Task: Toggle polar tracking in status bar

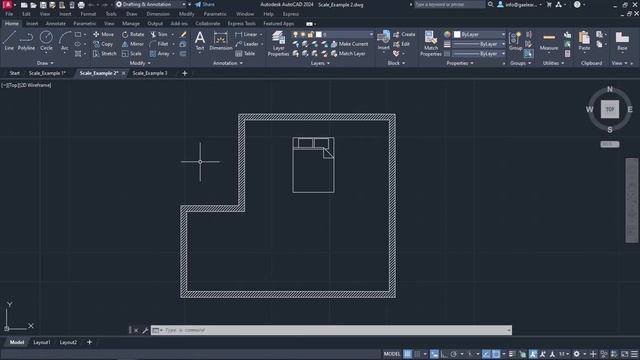Action: pyautogui.click(x=453, y=354)
